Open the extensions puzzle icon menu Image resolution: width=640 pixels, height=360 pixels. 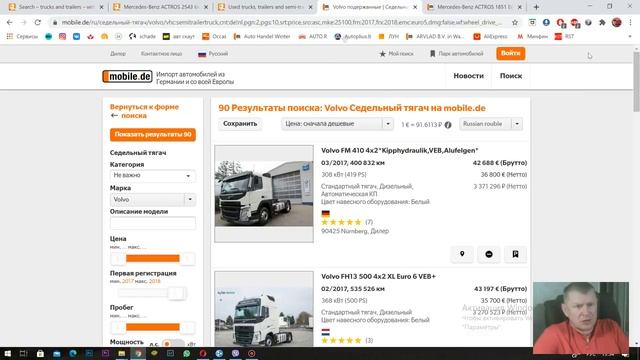(x=602, y=22)
